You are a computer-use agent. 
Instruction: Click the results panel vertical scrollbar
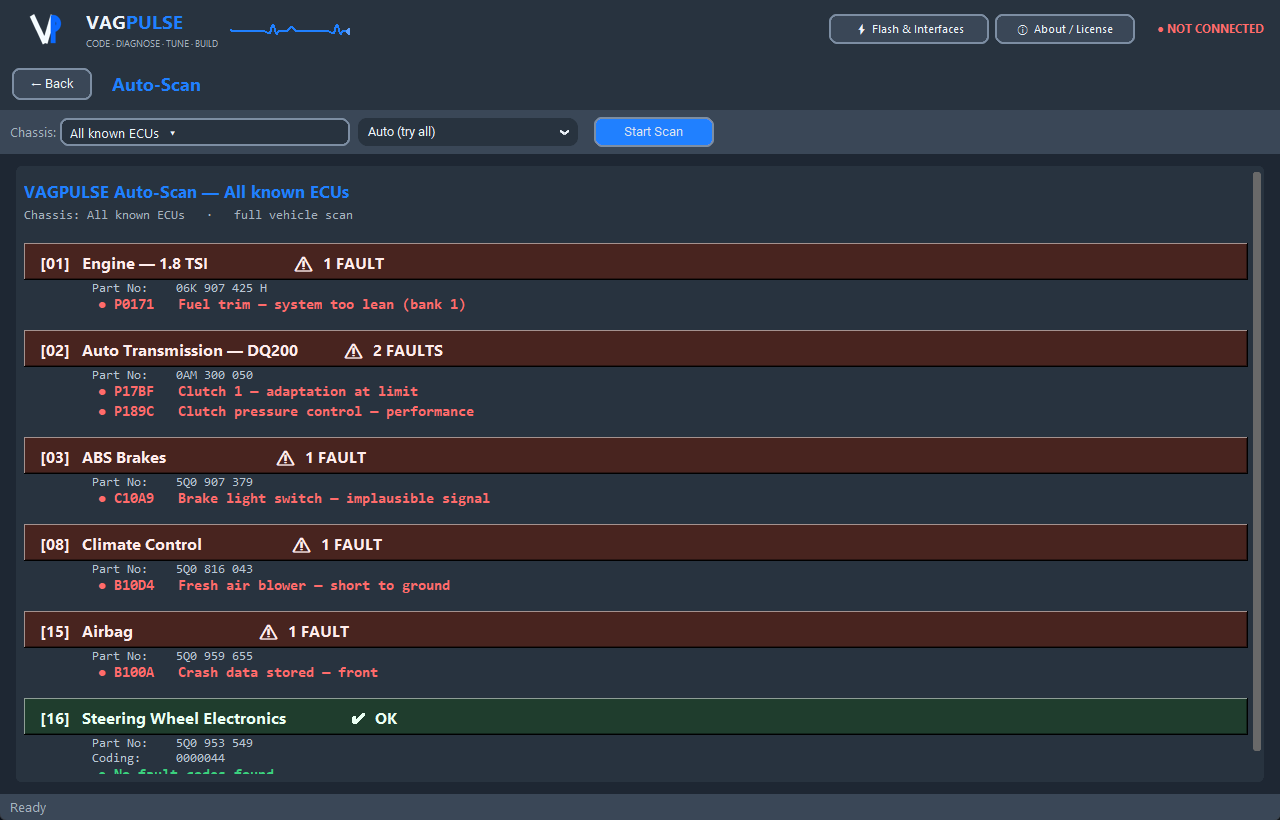pyautogui.click(x=1257, y=460)
